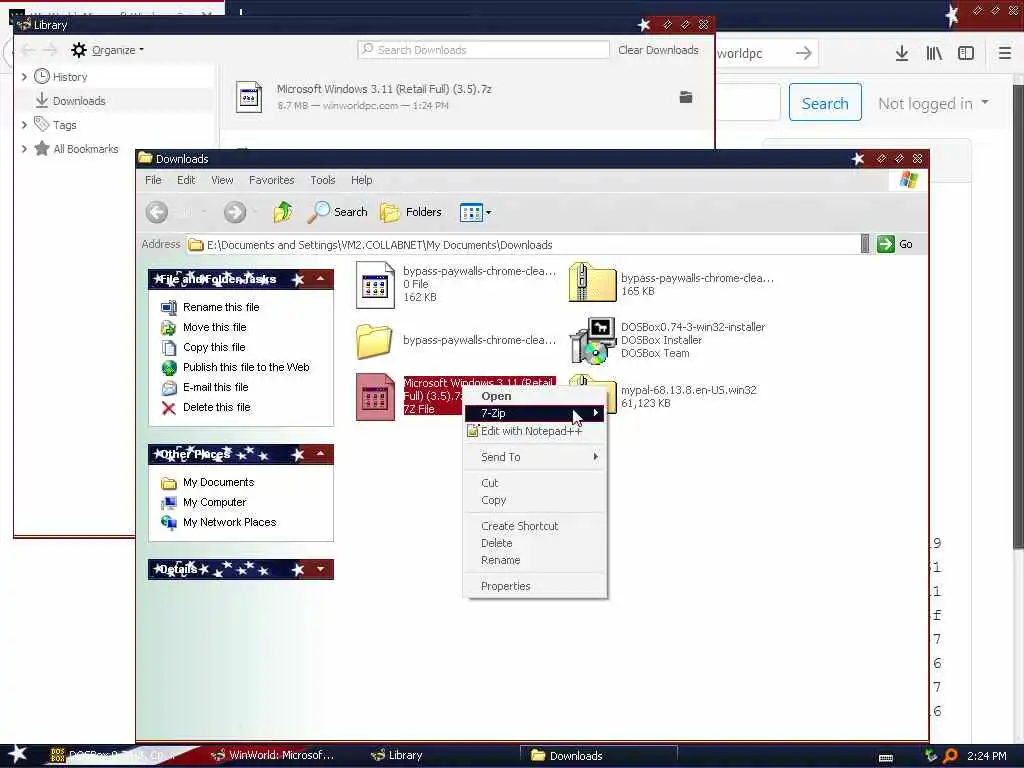Expand the 7-Zip submenu entry
The height and width of the screenshot is (768, 1024).
pyautogui.click(x=534, y=413)
